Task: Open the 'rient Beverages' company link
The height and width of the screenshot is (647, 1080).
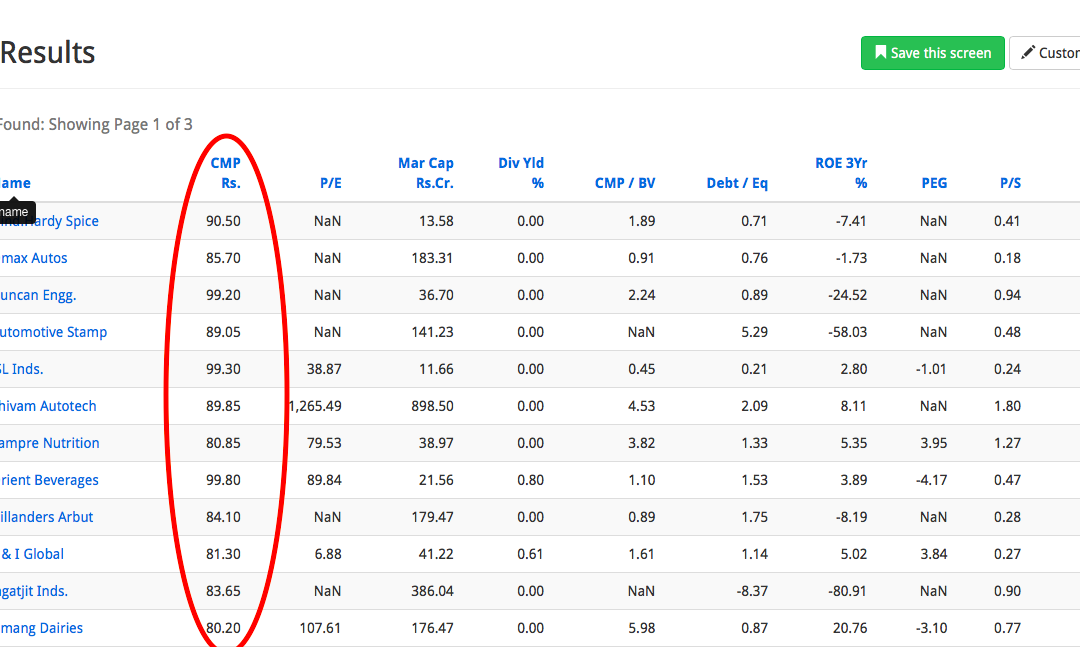Action: [x=49, y=480]
